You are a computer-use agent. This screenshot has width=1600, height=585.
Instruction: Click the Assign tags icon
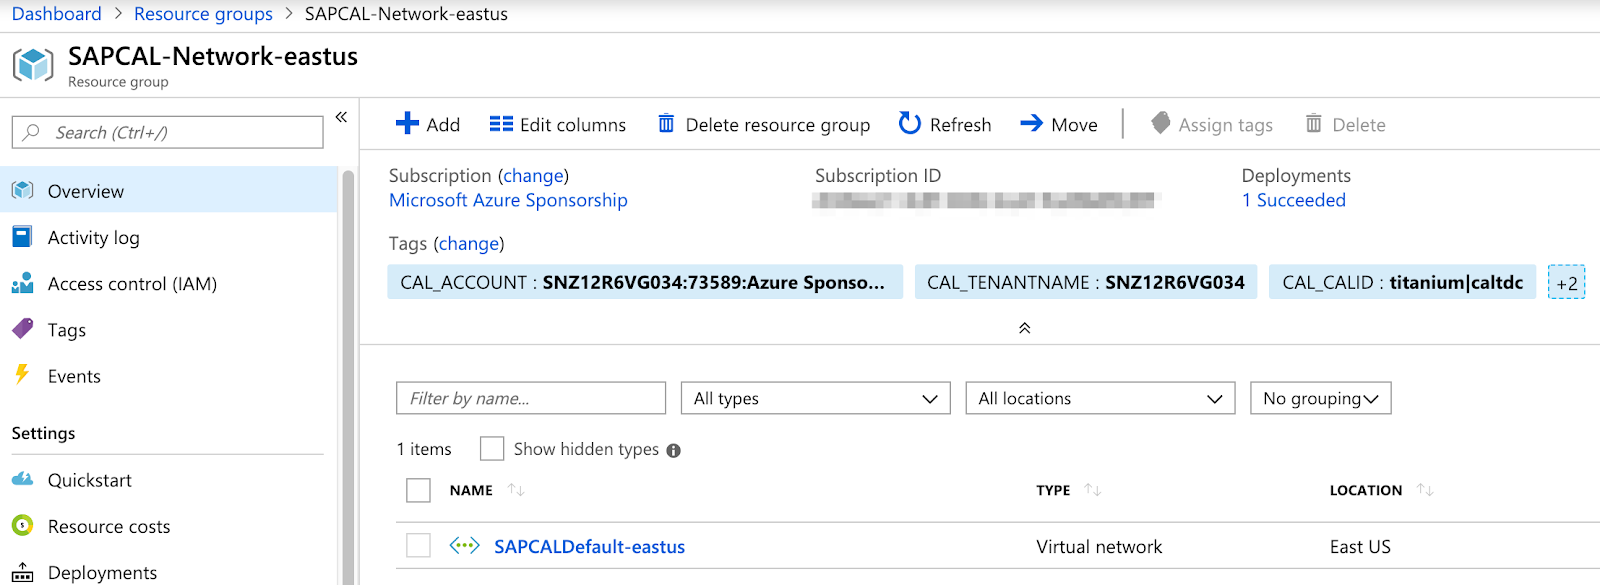coord(1160,123)
